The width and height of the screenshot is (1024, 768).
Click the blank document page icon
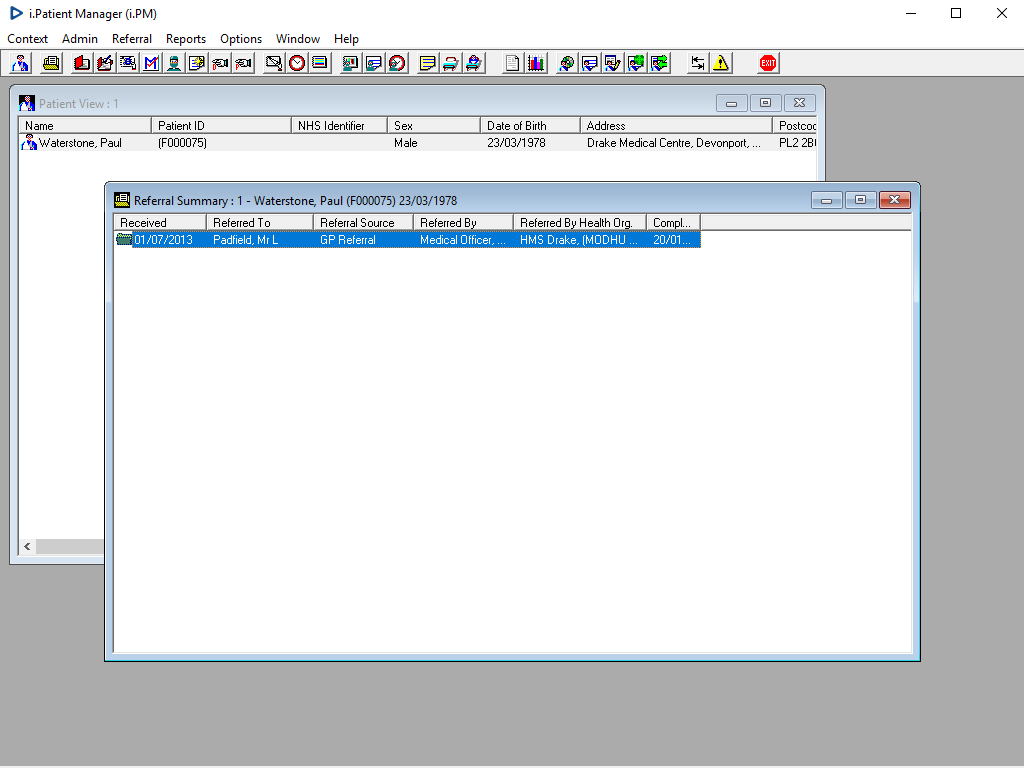click(513, 63)
